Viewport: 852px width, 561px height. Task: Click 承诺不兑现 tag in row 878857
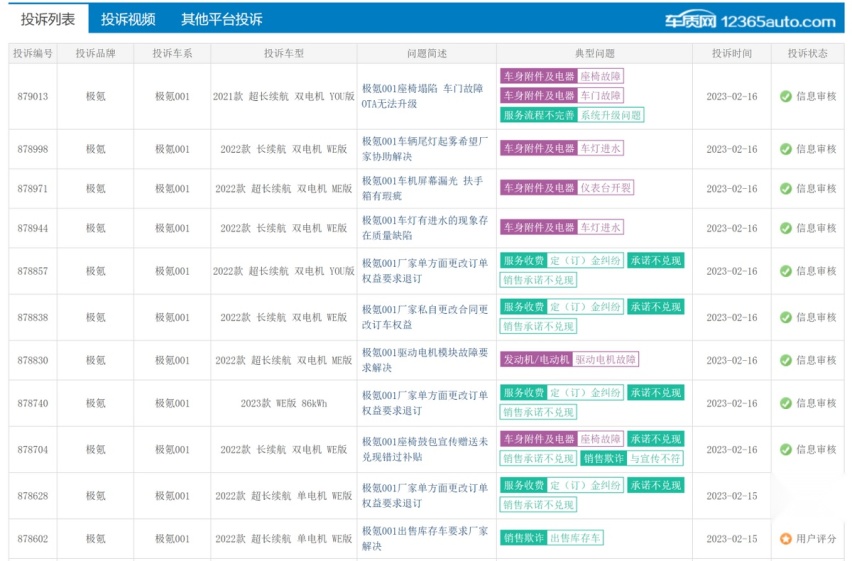pos(656,260)
